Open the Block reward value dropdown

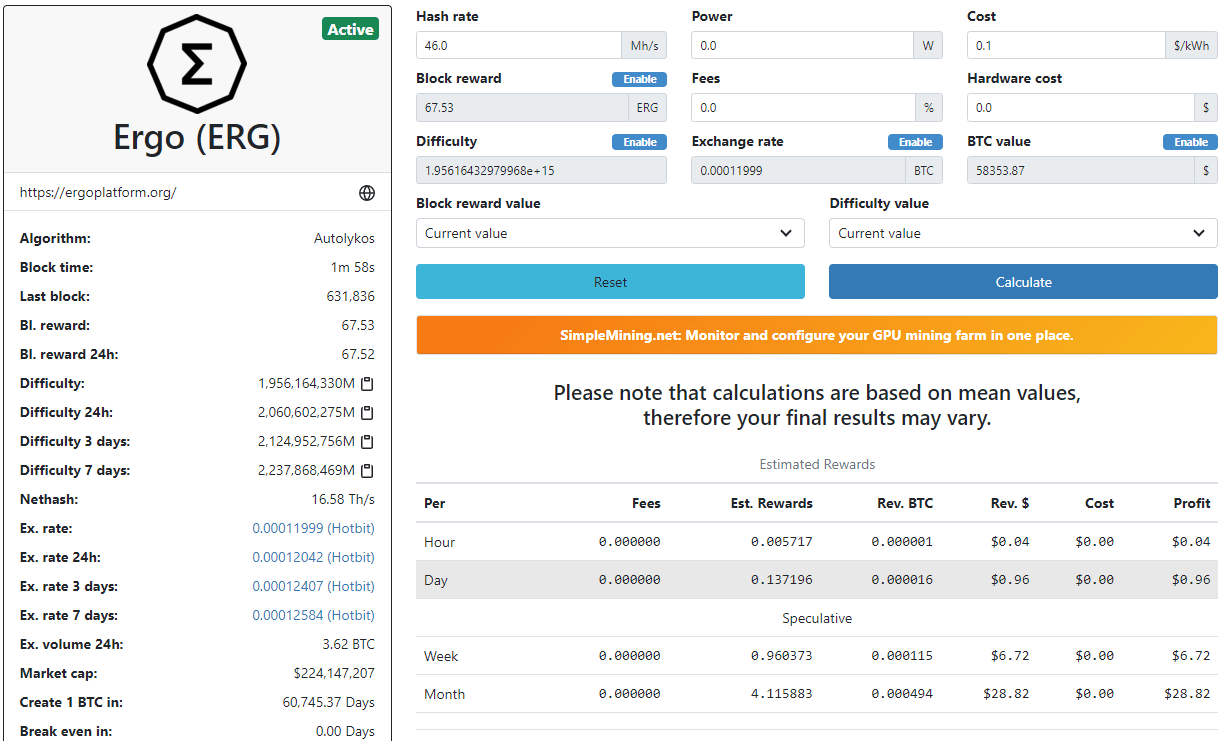(x=610, y=233)
